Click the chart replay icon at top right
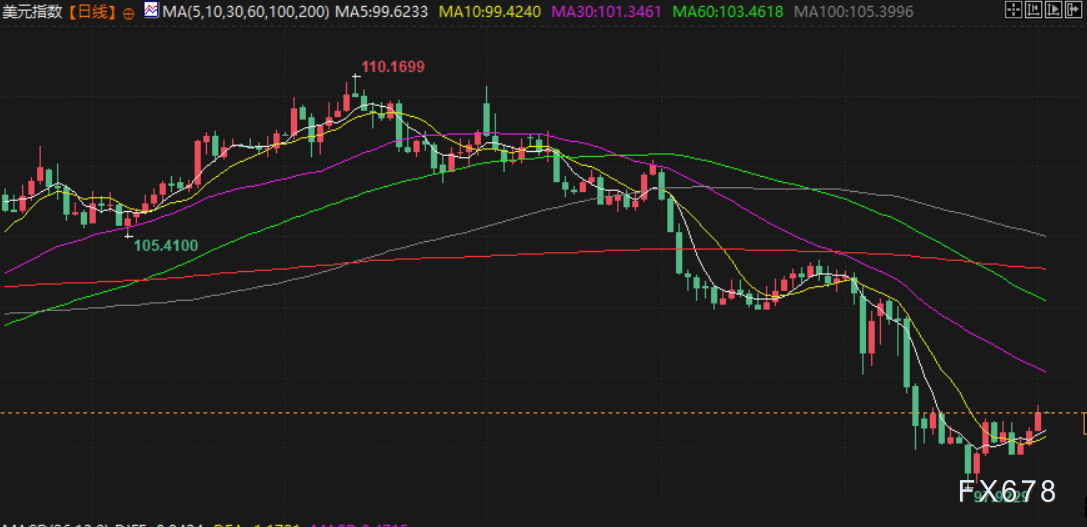 click(x=1051, y=11)
